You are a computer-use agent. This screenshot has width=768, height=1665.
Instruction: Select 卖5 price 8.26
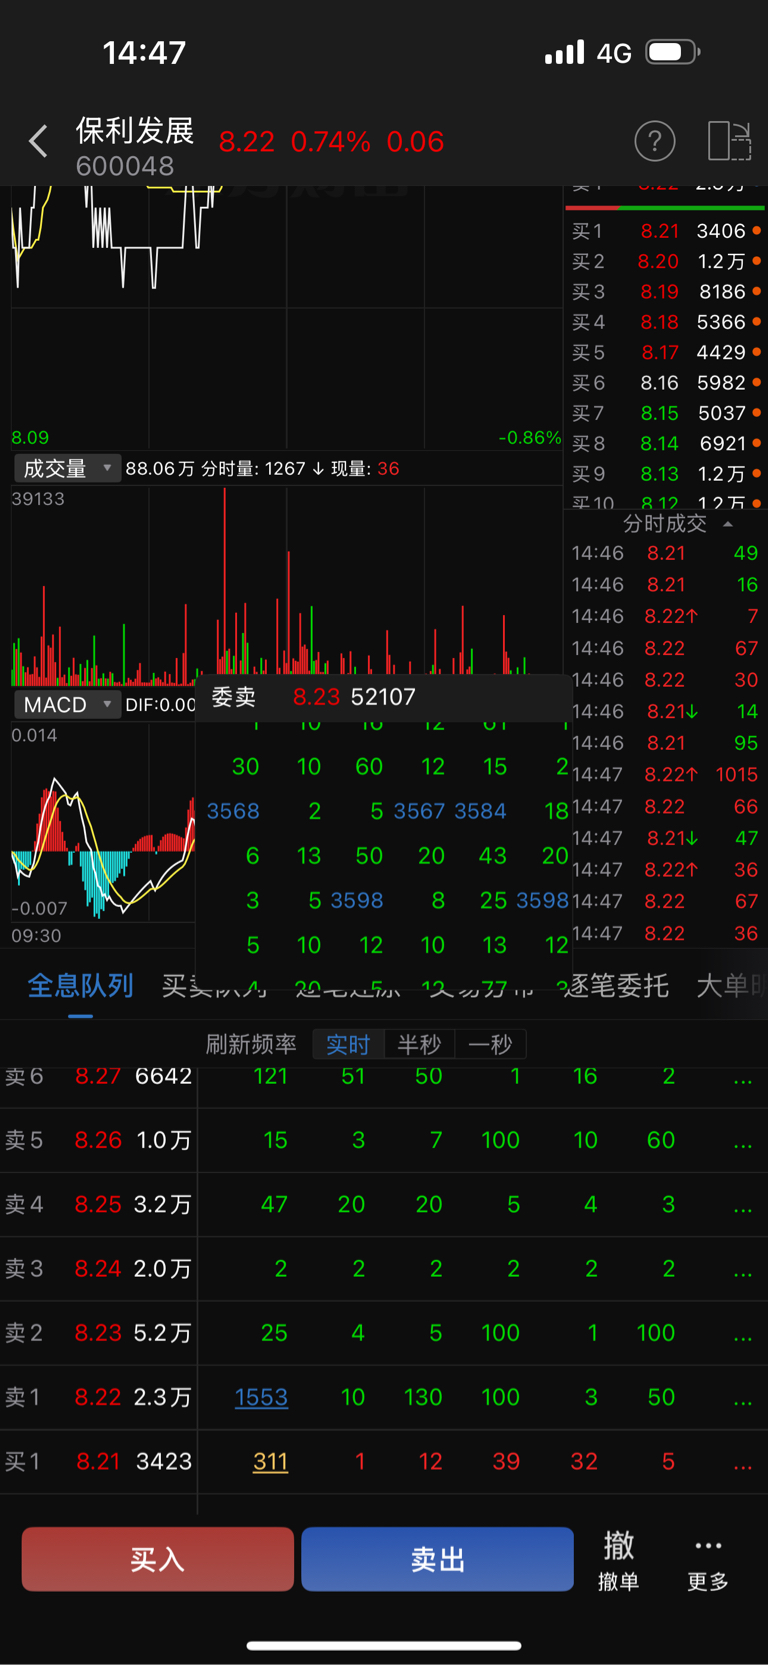pyautogui.click(x=98, y=1140)
